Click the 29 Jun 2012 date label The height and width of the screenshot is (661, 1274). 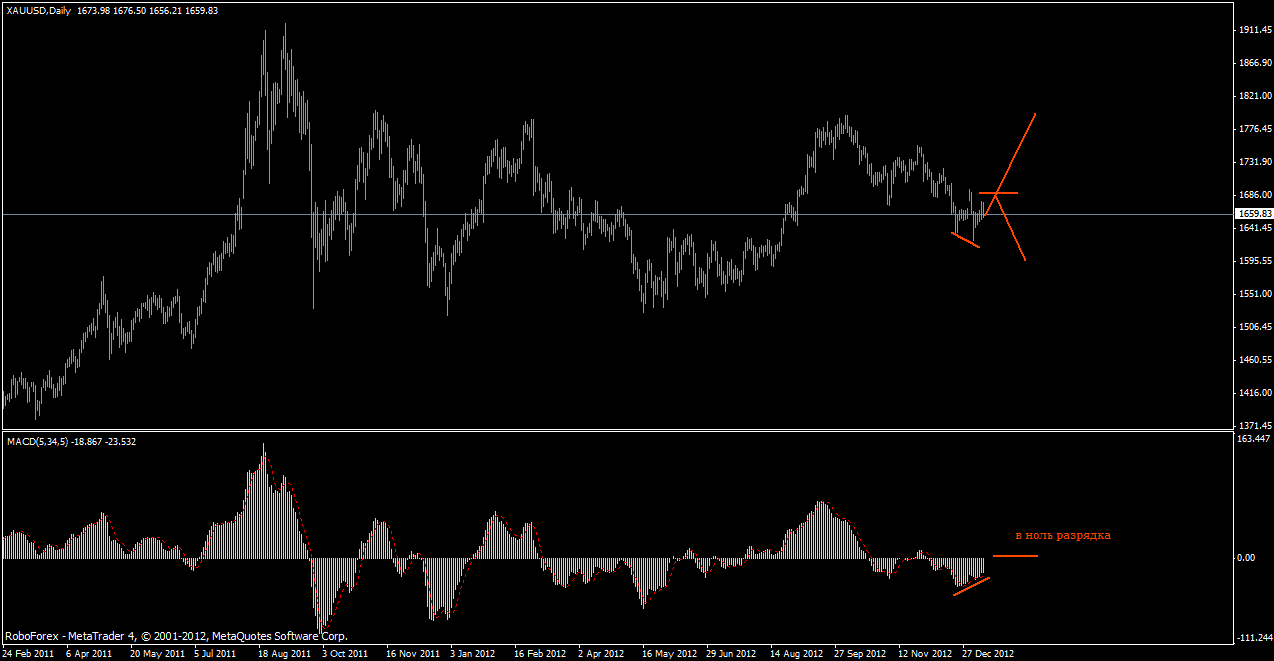(731, 654)
